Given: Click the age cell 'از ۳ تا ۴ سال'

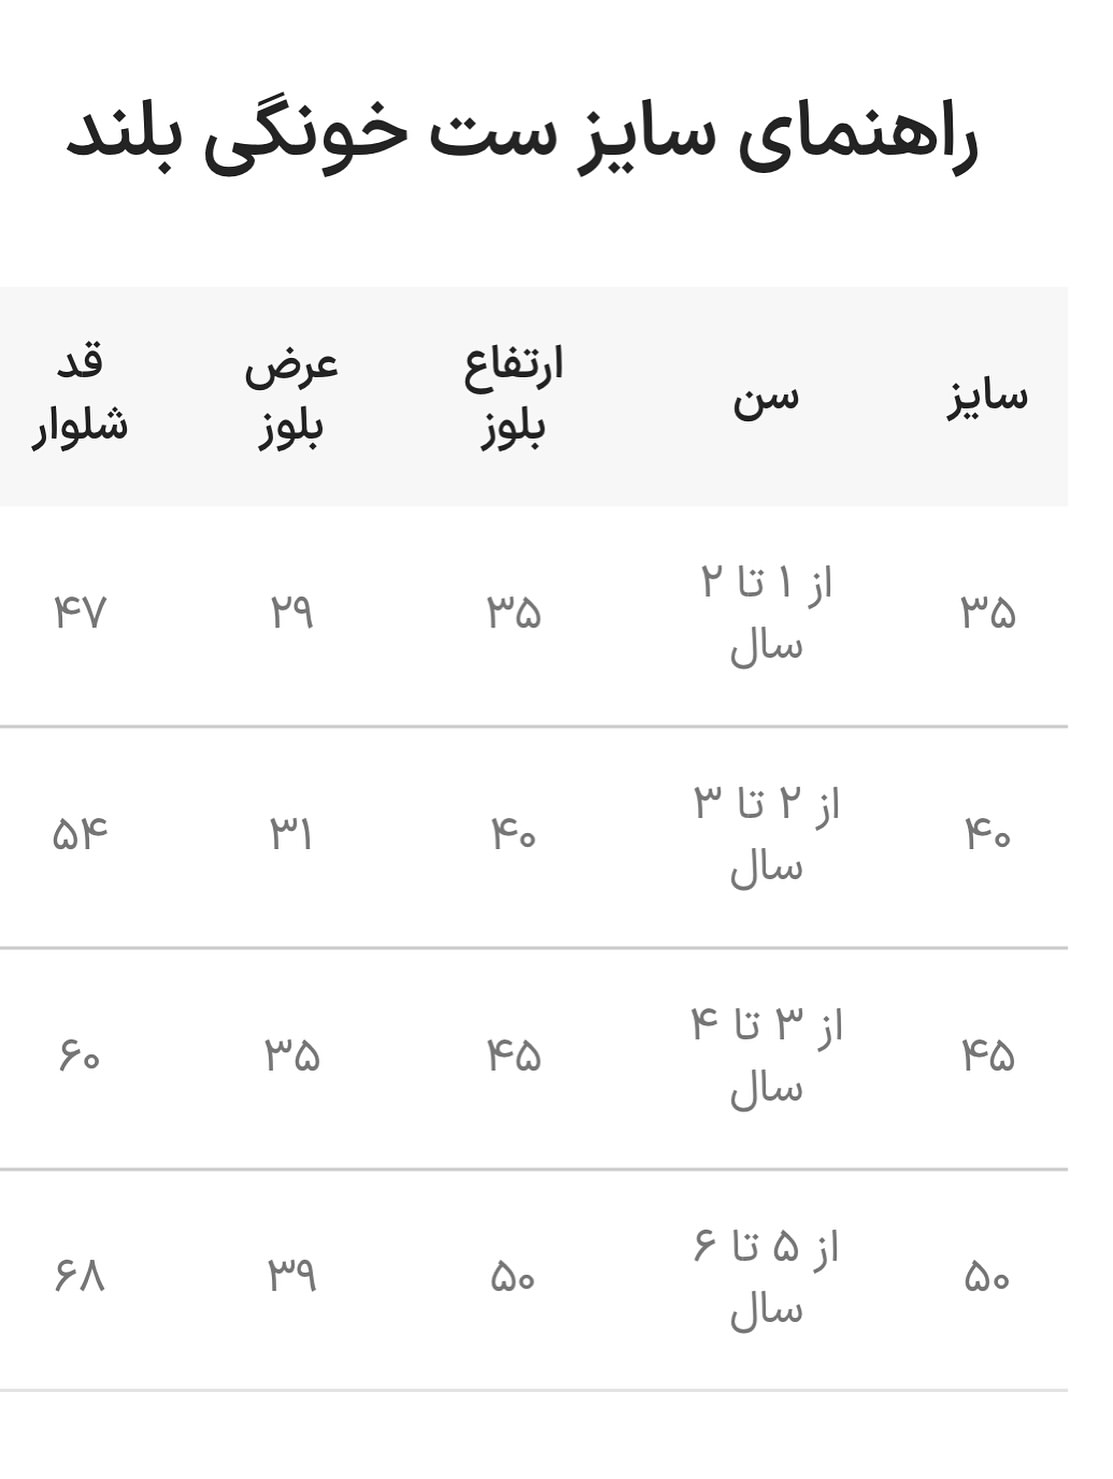Looking at the screenshot, I should 766,1056.
